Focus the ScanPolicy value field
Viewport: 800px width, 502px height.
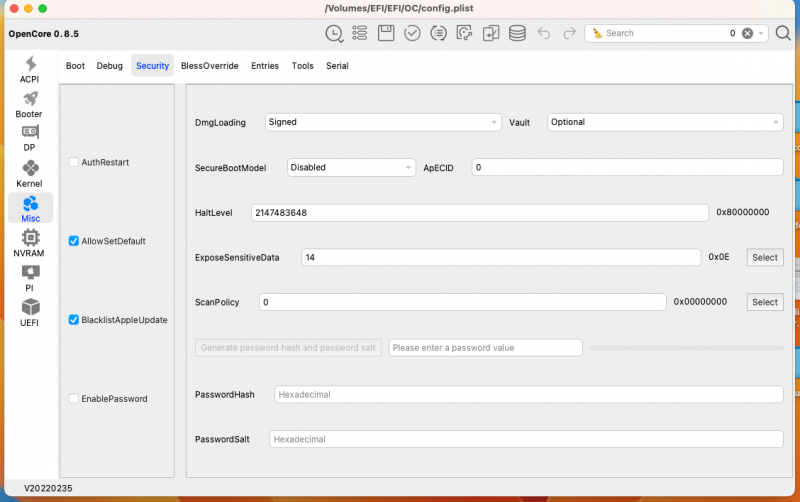[463, 302]
